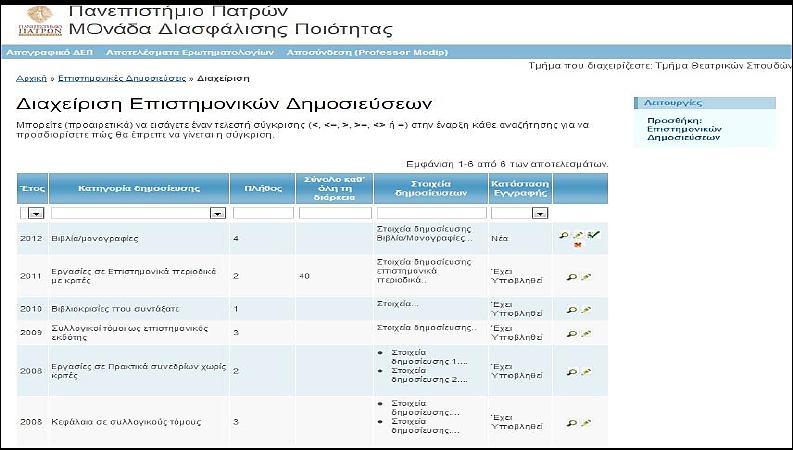This screenshot has width=793, height=450.
Task: Click the value 40 in Σύνολο column
Action: tap(304, 276)
